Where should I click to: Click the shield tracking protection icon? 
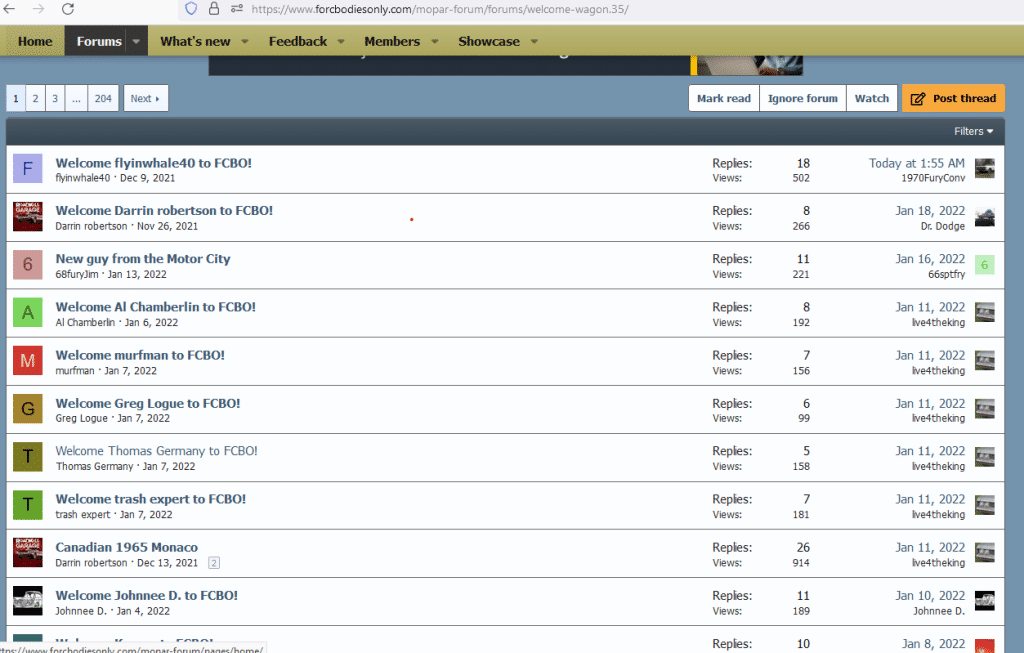pyautogui.click(x=191, y=9)
